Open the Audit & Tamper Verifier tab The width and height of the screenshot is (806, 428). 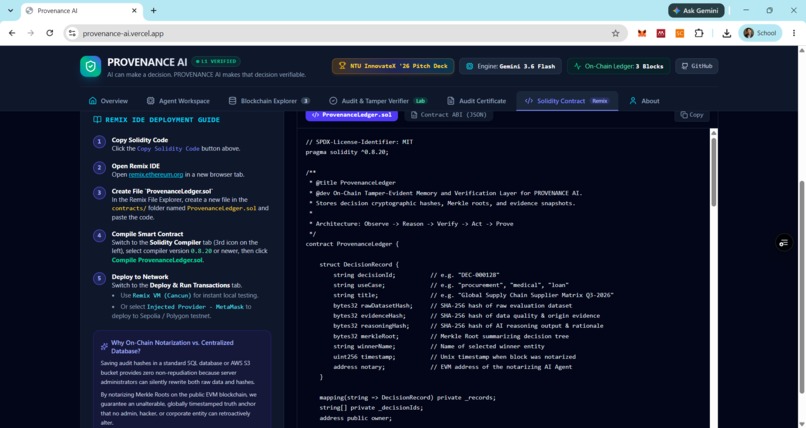coord(378,101)
